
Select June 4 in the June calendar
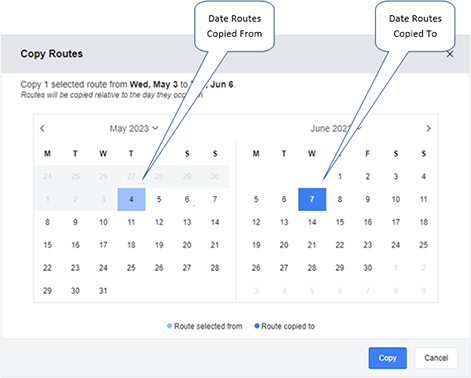424,176
